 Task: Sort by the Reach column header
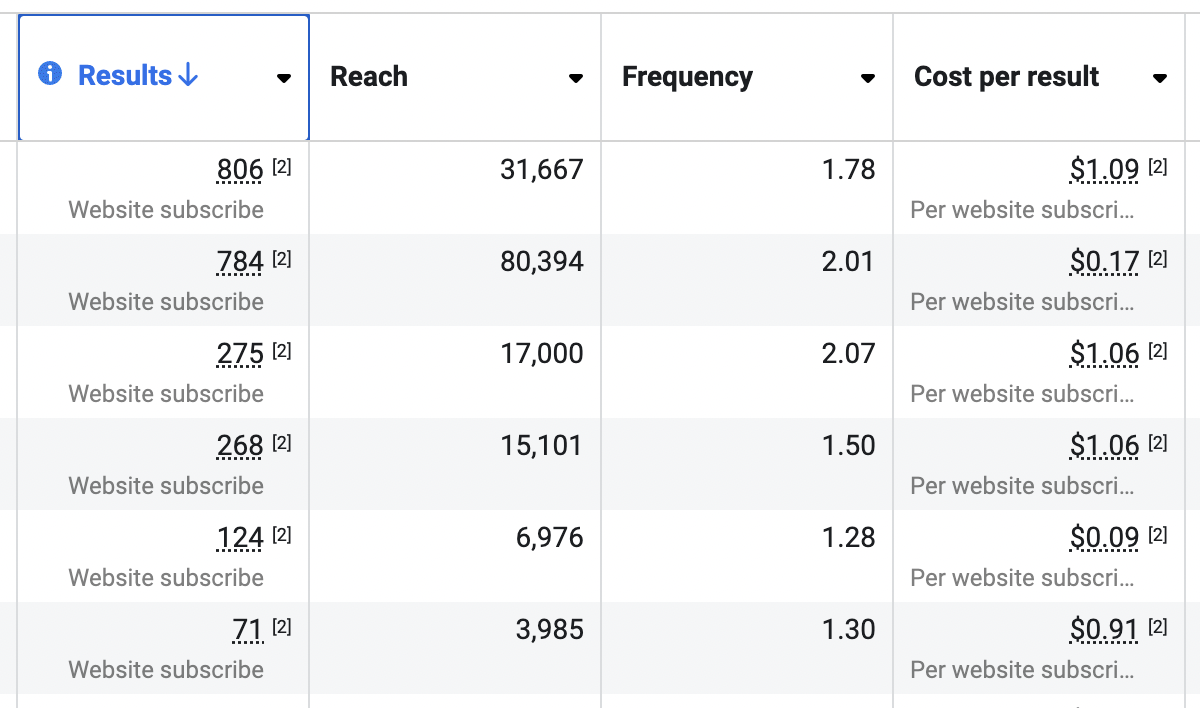(369, 77)
